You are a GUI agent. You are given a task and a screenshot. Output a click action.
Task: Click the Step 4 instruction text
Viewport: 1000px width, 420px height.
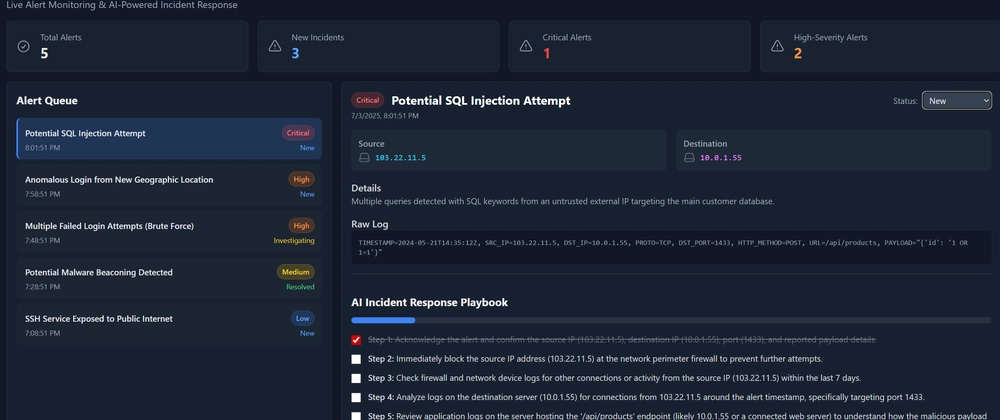[x=646, y=397]
